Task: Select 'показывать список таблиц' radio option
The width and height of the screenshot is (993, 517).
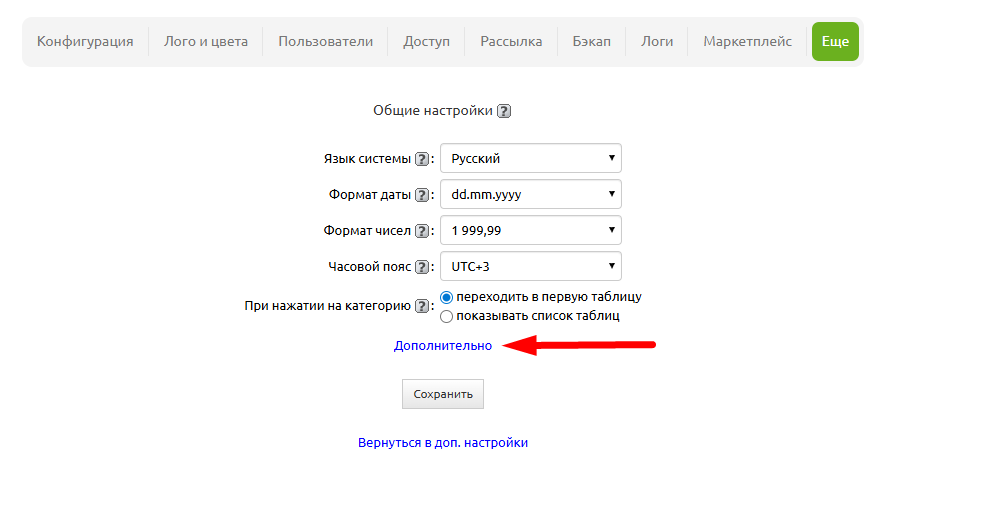Action: (x=447, y=316)
